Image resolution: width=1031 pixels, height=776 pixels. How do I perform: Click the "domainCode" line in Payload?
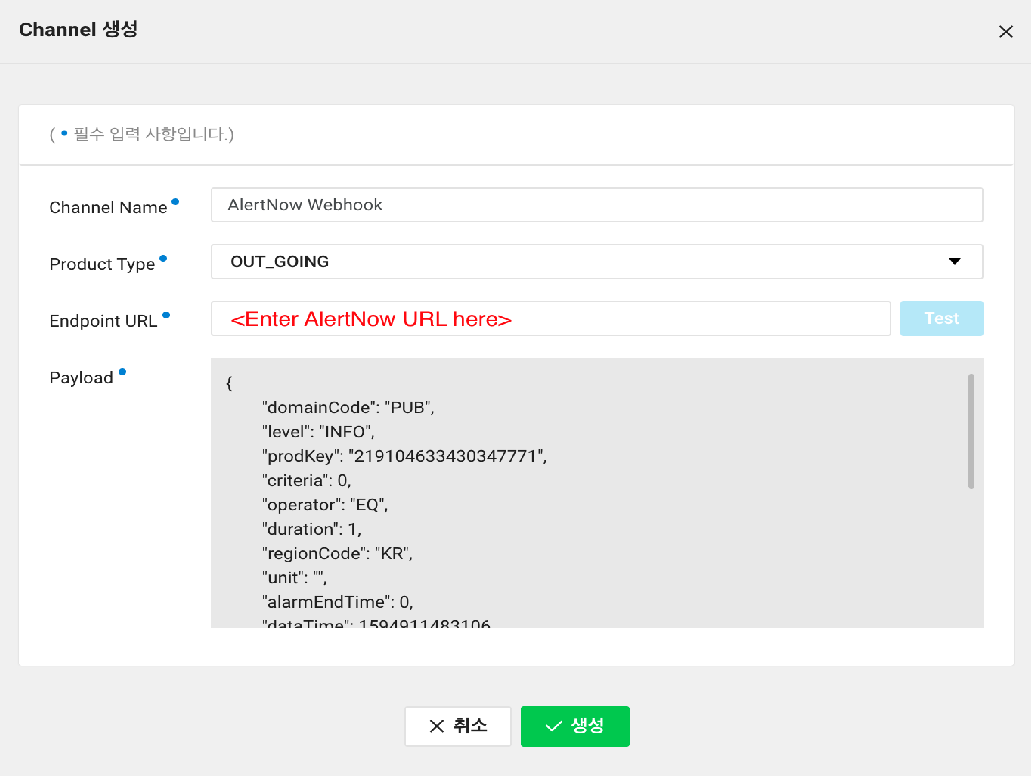(x=348, y=408)
